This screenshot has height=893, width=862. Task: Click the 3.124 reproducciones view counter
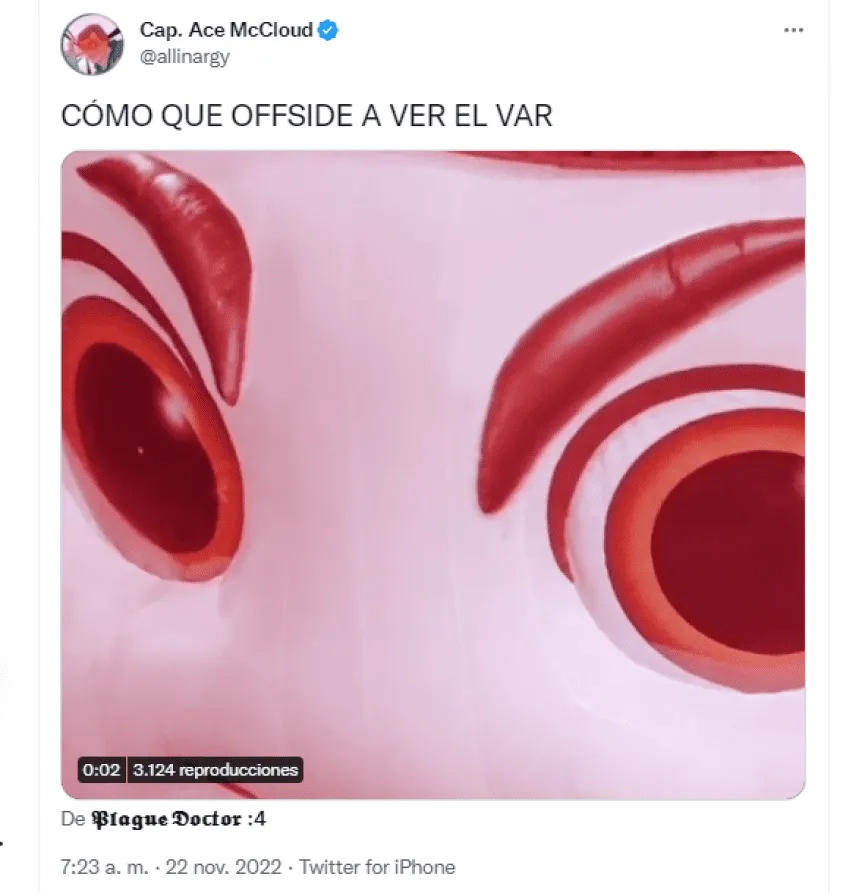point(215,770)
